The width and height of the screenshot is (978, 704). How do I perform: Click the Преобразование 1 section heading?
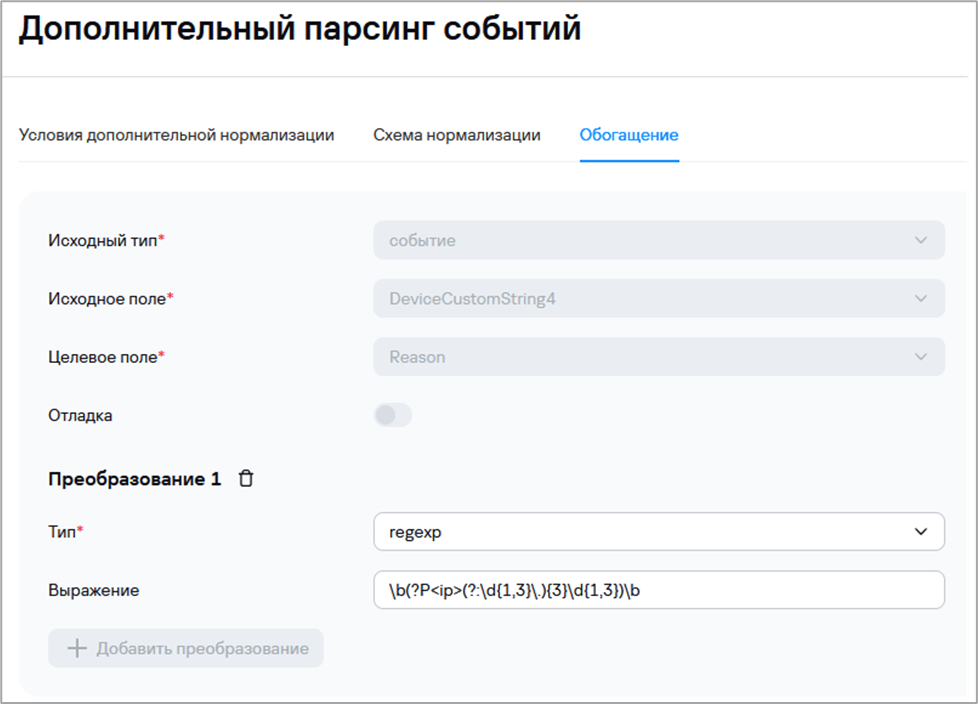pyautogui.click(x=134, y=479)
